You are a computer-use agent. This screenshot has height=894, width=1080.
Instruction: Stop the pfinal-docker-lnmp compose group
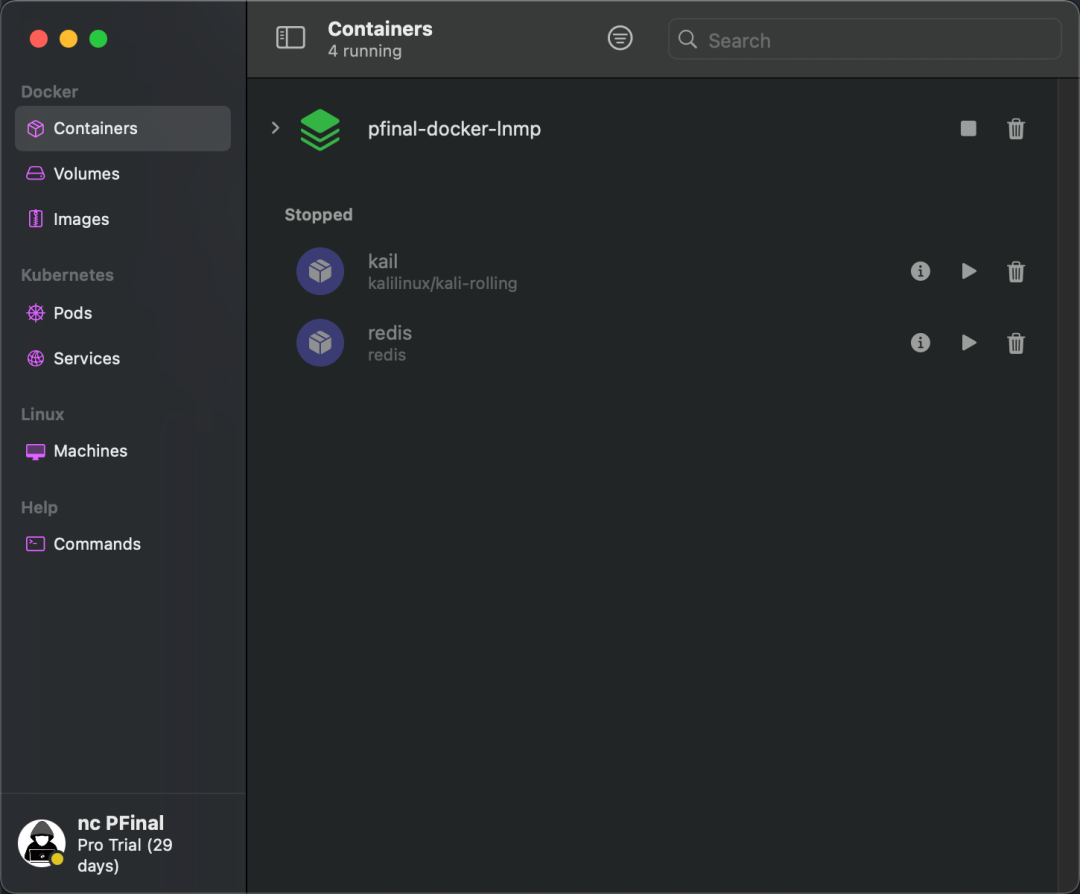968,129
